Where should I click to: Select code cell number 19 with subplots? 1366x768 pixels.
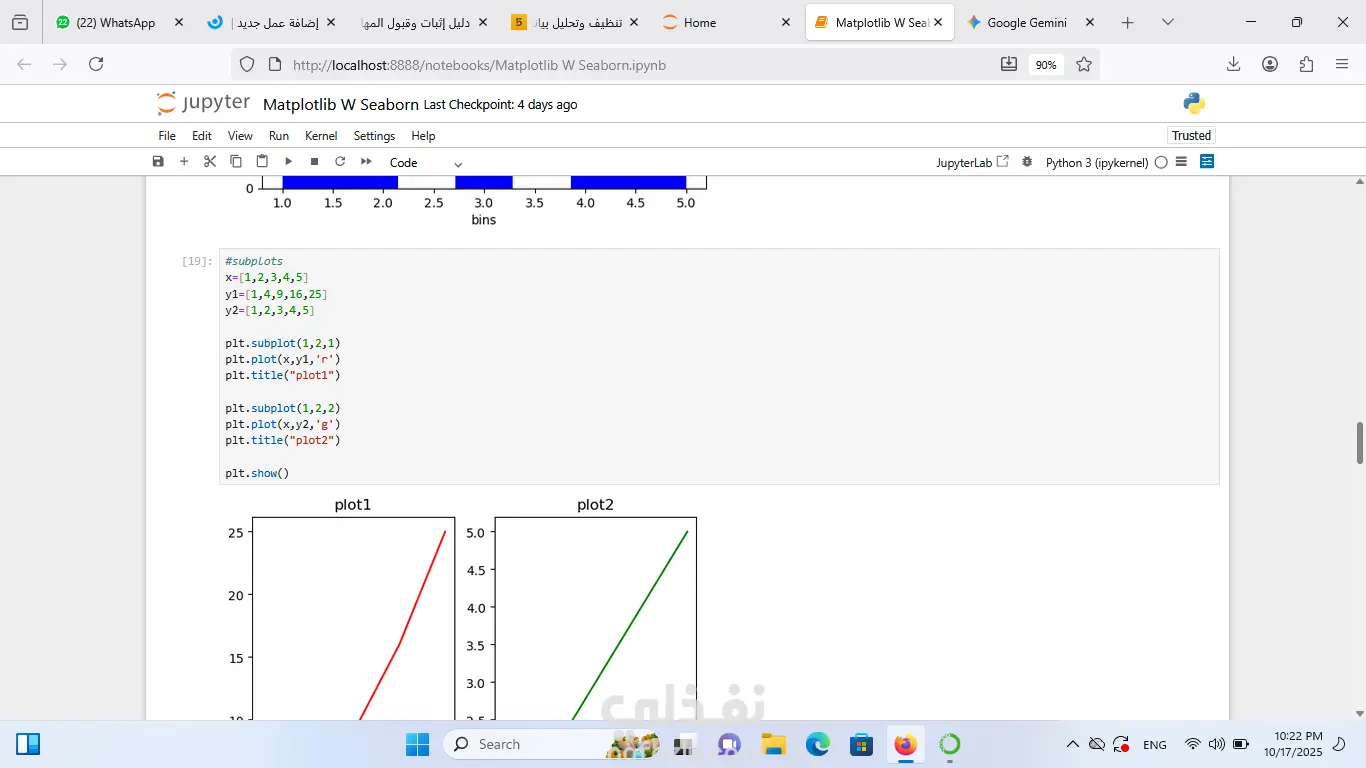[719, 367]
